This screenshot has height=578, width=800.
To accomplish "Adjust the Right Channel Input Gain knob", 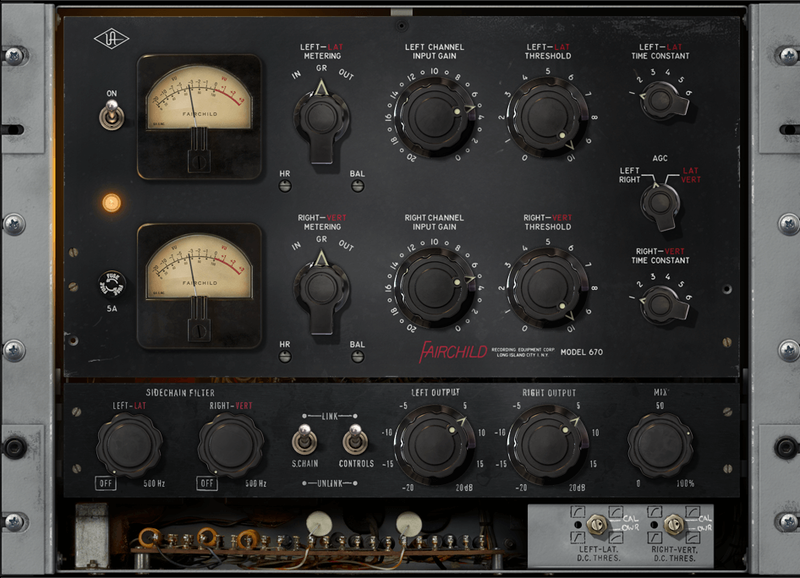I will click(x=435, y=287).
